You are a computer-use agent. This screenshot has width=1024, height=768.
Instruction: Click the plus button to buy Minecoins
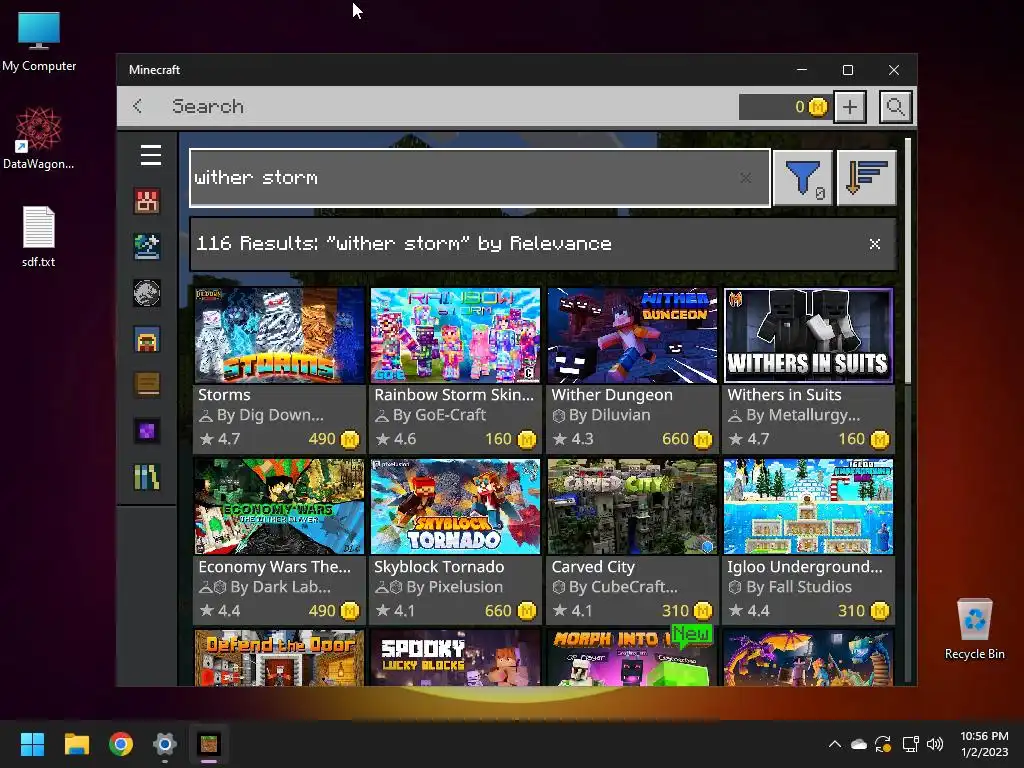(x=850, y=106)
